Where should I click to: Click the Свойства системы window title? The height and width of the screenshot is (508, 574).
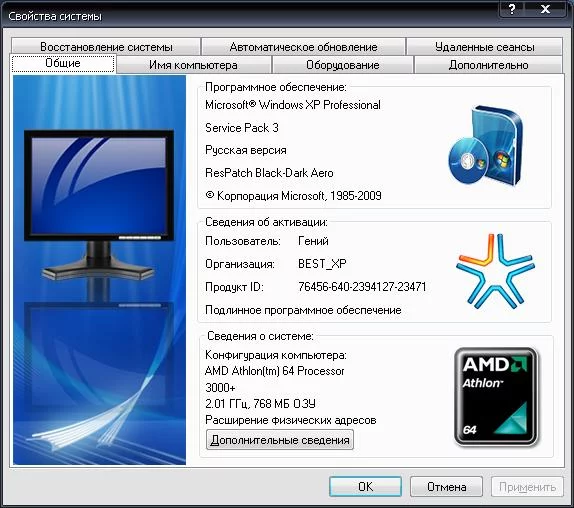[x=55, y=16]
